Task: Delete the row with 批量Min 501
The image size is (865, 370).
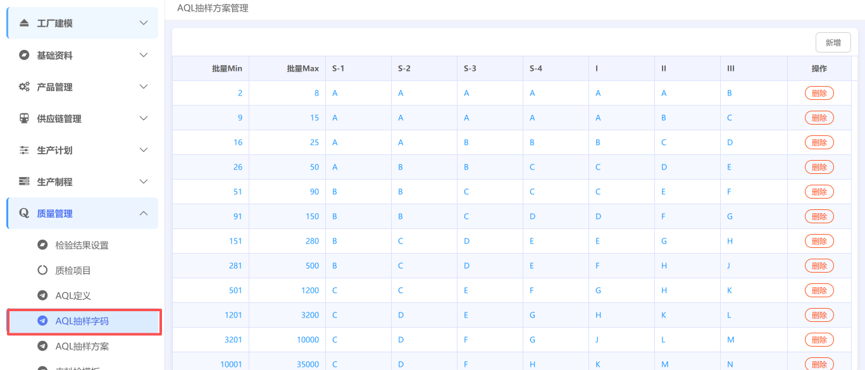Action: tap(819, 290)
